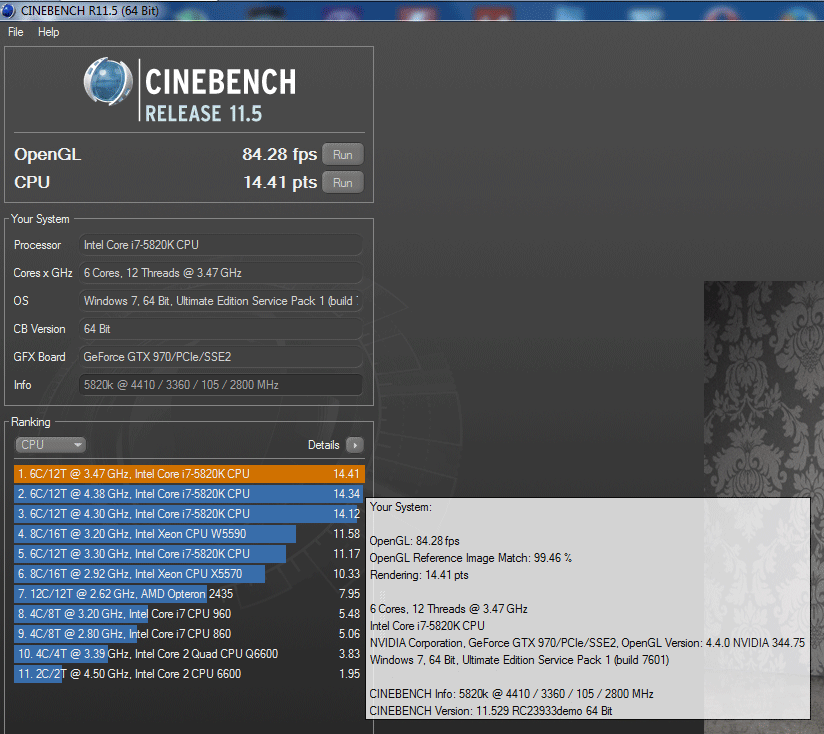The height and width of the screenshot is (734, 824).
Task: Click OpenGL Reference Image Match line in tooltip
Action: point(470,558)
